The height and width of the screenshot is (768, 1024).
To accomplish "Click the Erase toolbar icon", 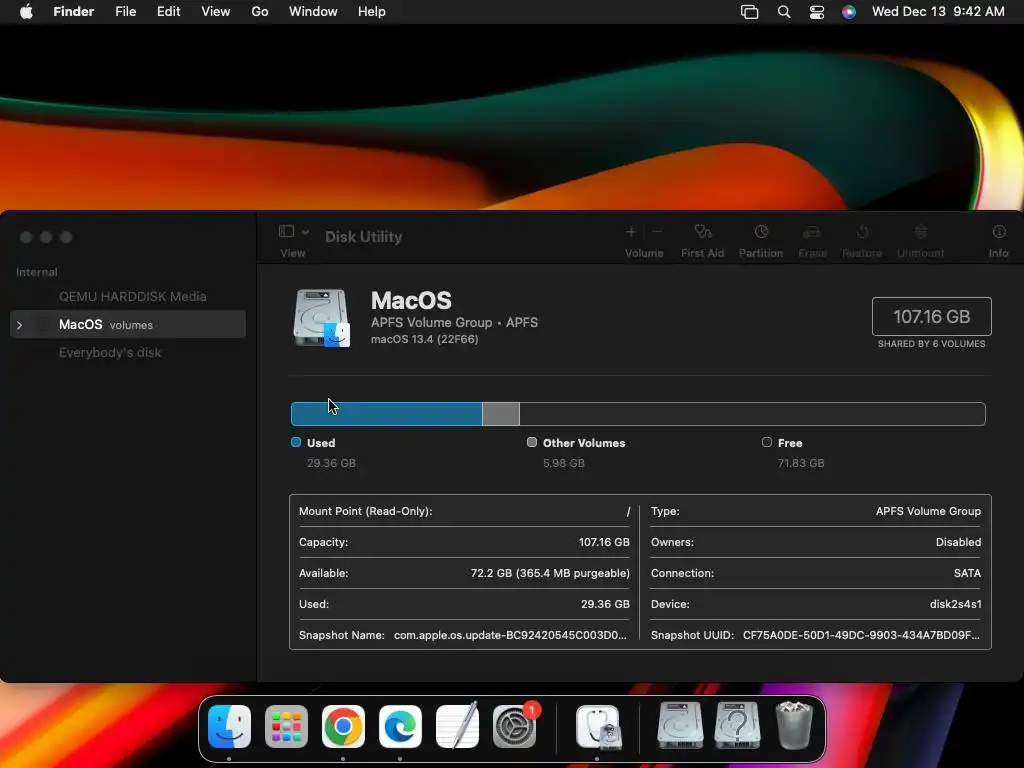I will [812, 232].
